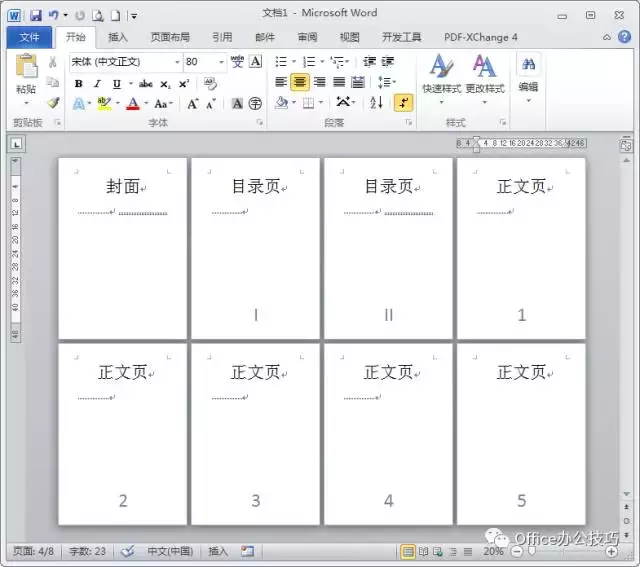Viewport: 640px width, 567px height.
Task: Apply the yellow text highlight color
Action: pos(104,104)
